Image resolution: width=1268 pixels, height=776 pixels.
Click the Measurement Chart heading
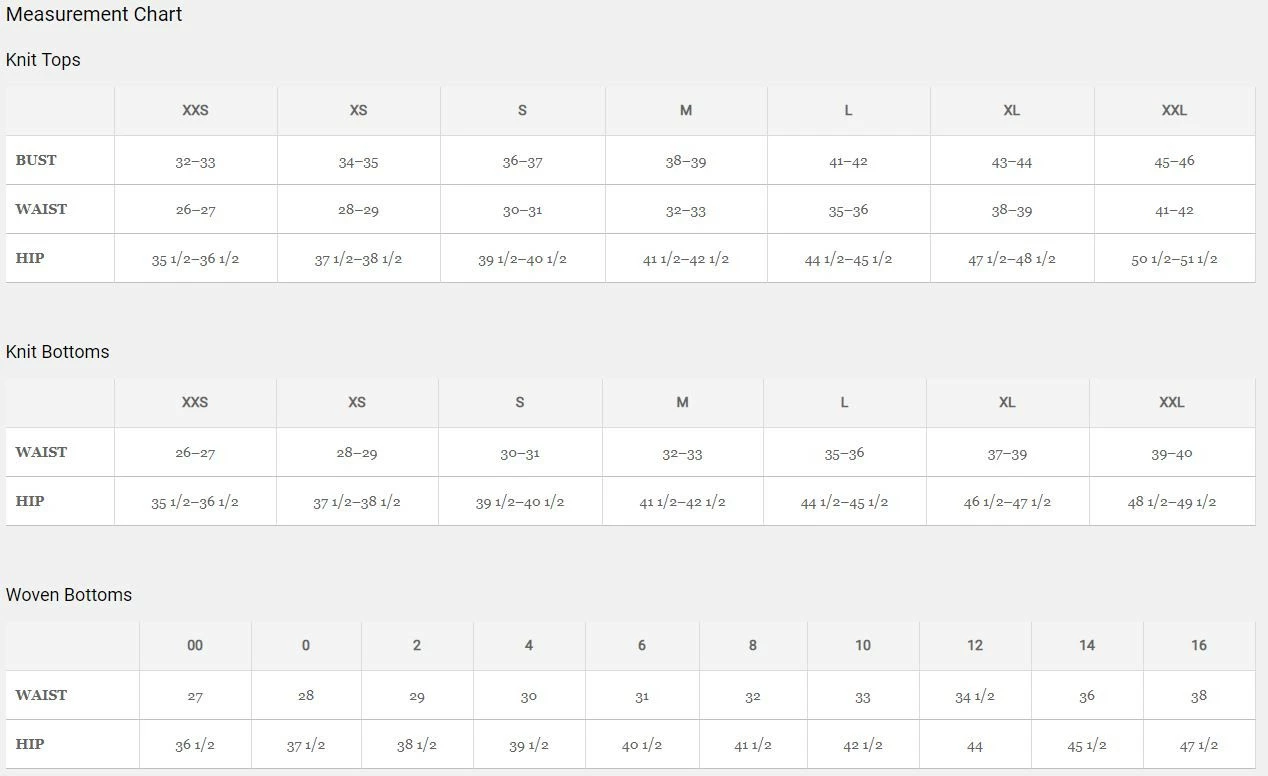(94, 15)
